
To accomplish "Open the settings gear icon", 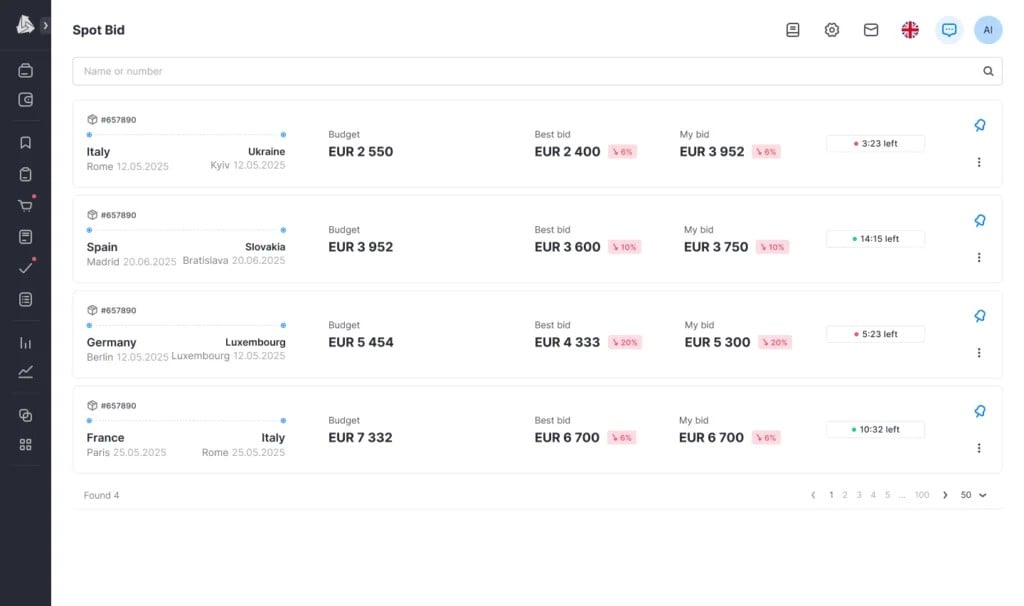I will pos(832,30).
